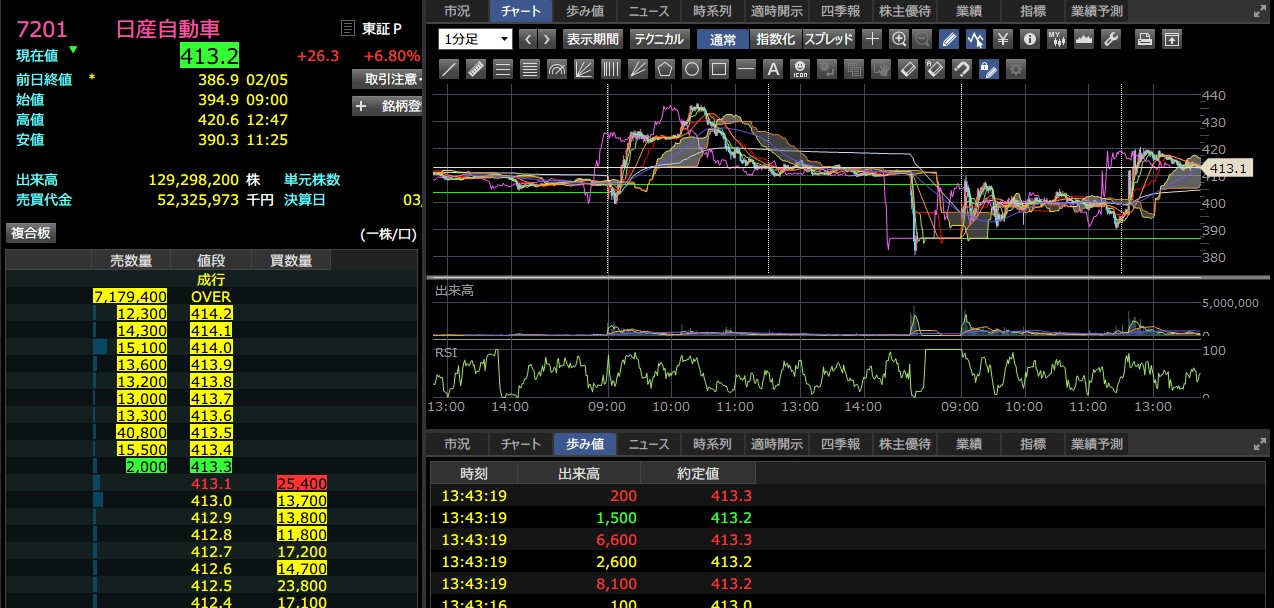
Task: Select the circle shape tool
Action: coord(691,69)
